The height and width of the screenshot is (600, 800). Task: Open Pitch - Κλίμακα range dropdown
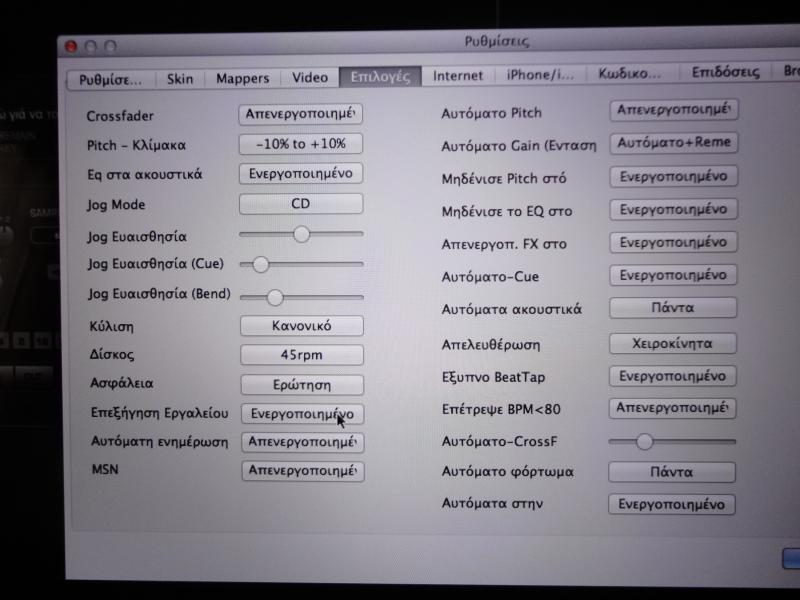300,144
